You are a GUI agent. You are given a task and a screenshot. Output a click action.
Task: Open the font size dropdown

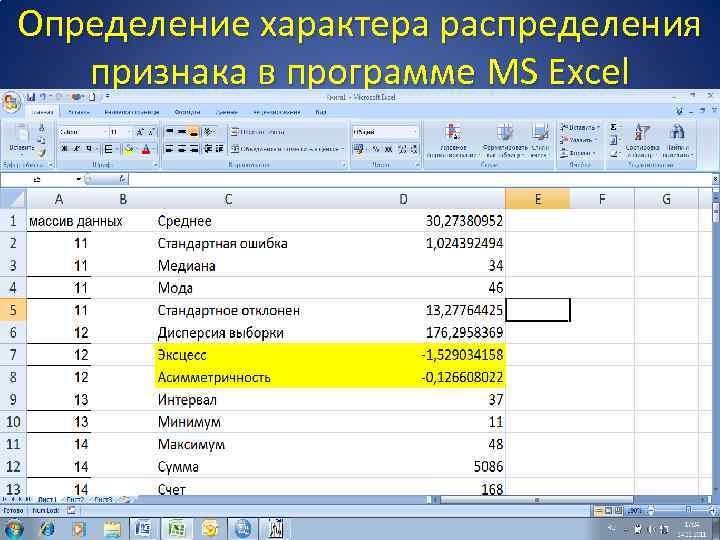coord(129,132)
